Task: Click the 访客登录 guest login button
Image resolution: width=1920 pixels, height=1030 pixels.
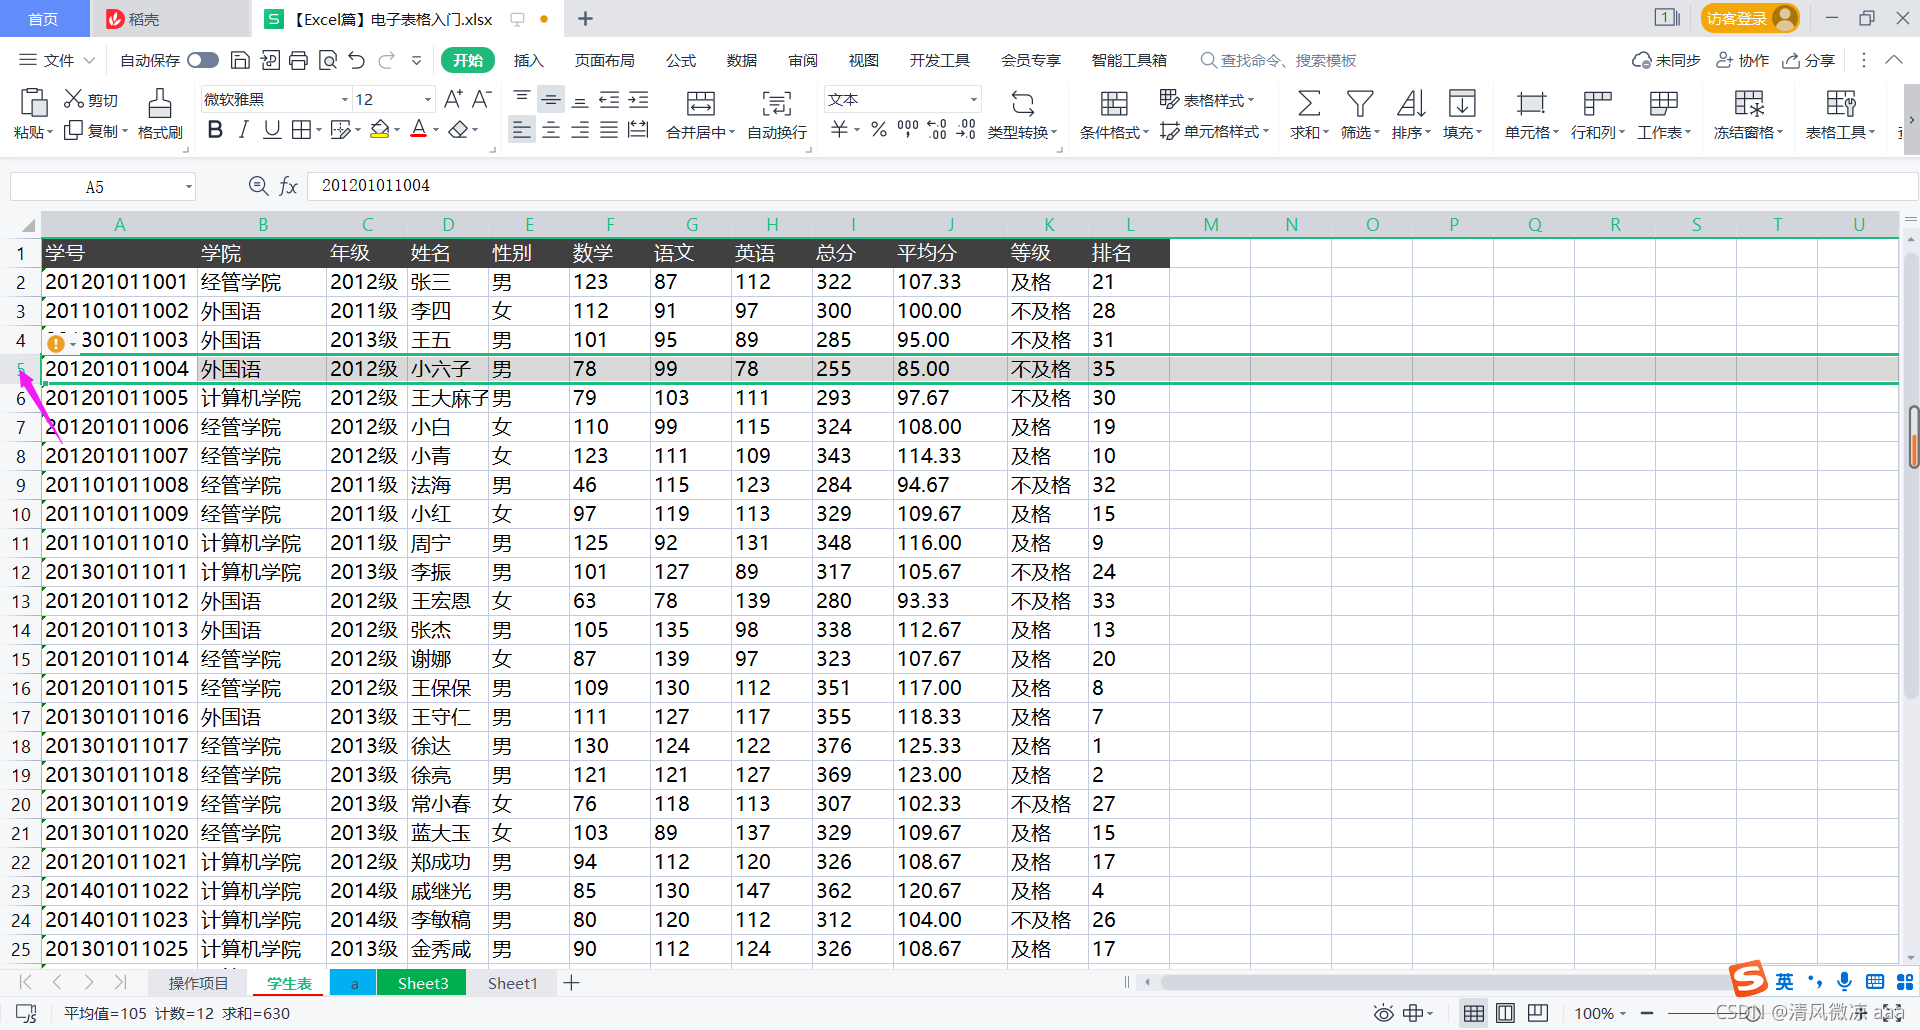Action: [x=1750, y=18]
